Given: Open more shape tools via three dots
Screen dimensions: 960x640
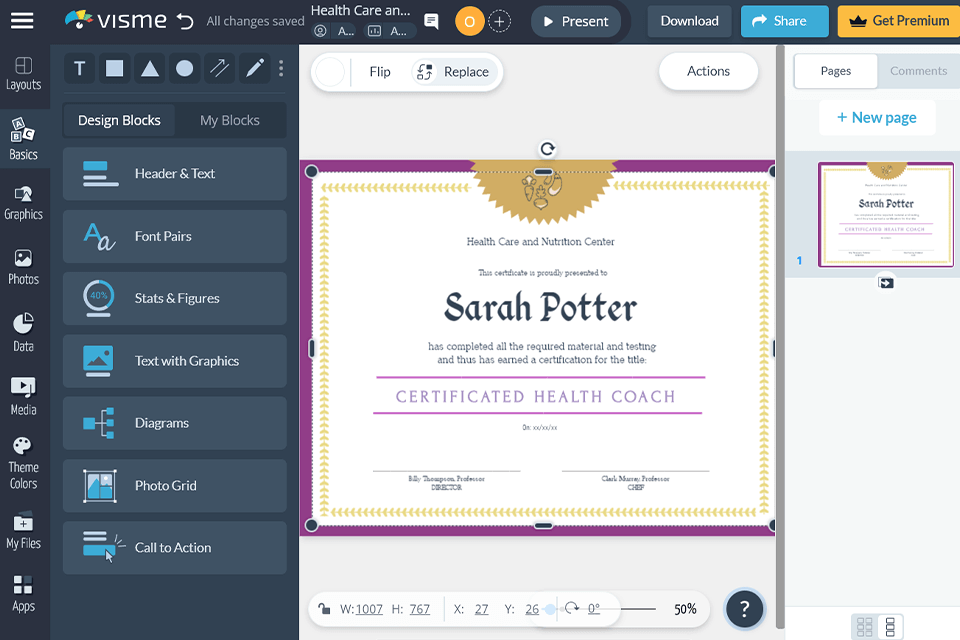Looking at the screenshot, I should [x=281, y=68].
